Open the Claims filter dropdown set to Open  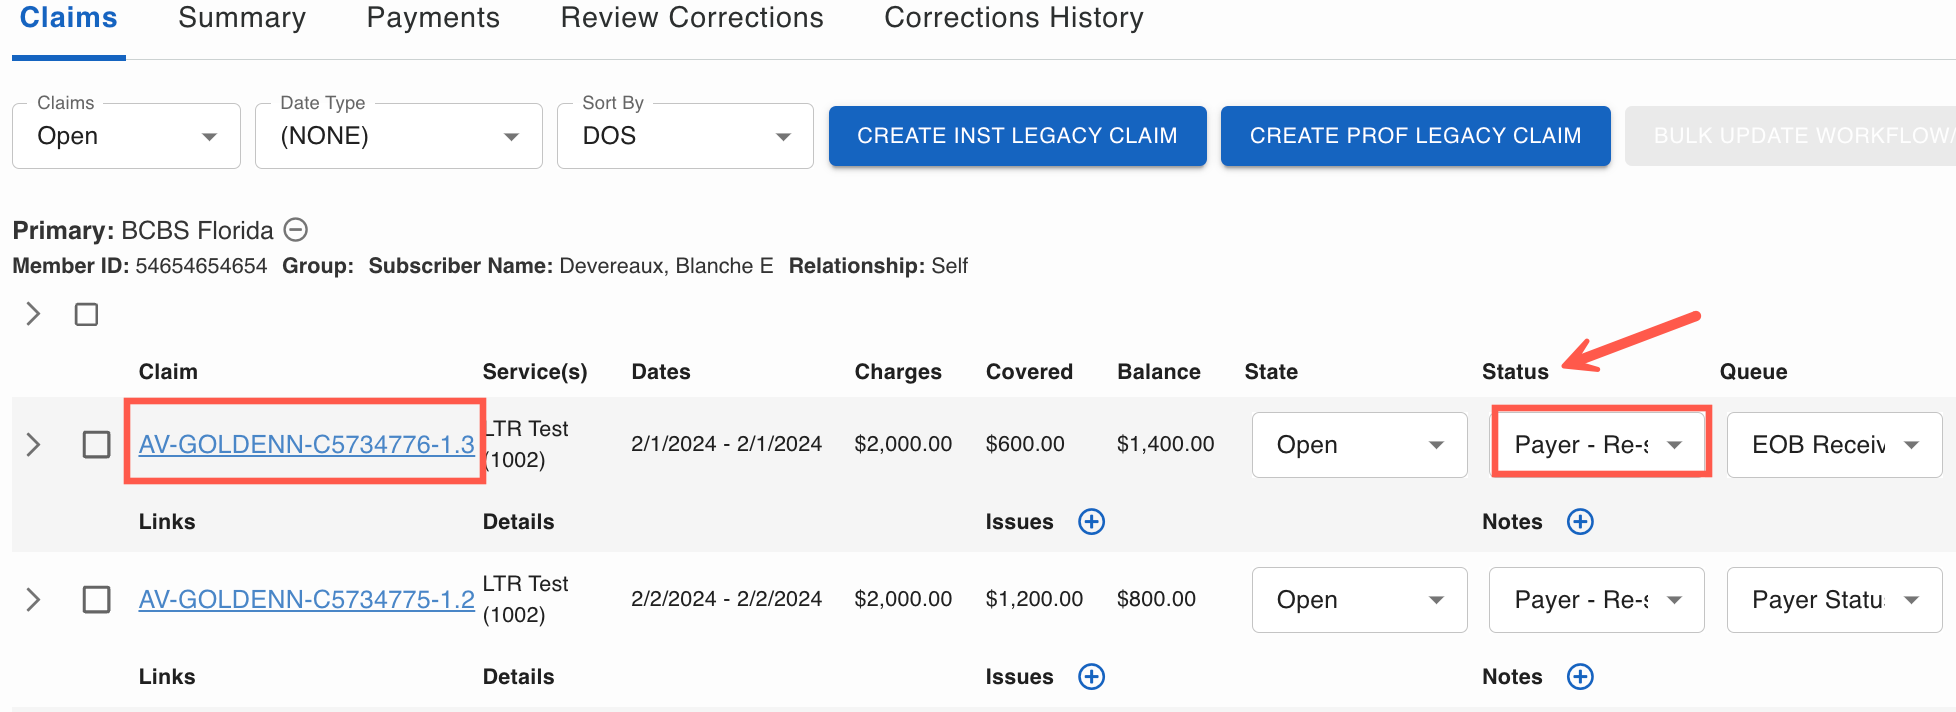(126, 136)
